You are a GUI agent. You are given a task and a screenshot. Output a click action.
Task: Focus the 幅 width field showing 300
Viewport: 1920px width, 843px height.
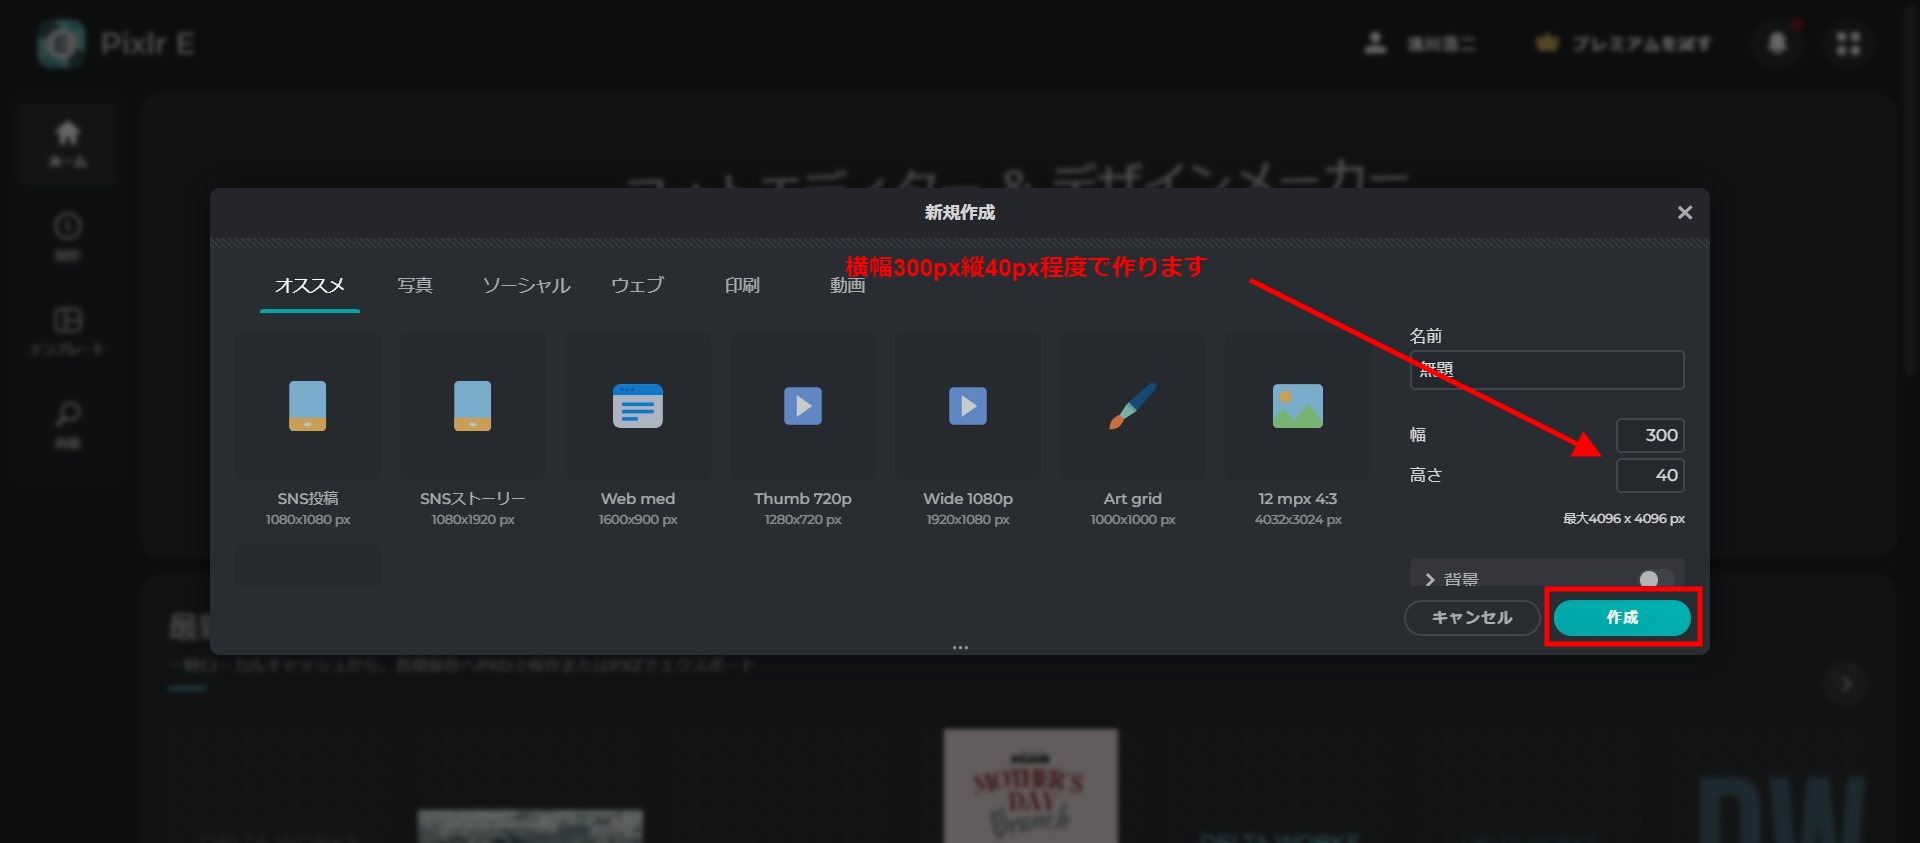1649,435
